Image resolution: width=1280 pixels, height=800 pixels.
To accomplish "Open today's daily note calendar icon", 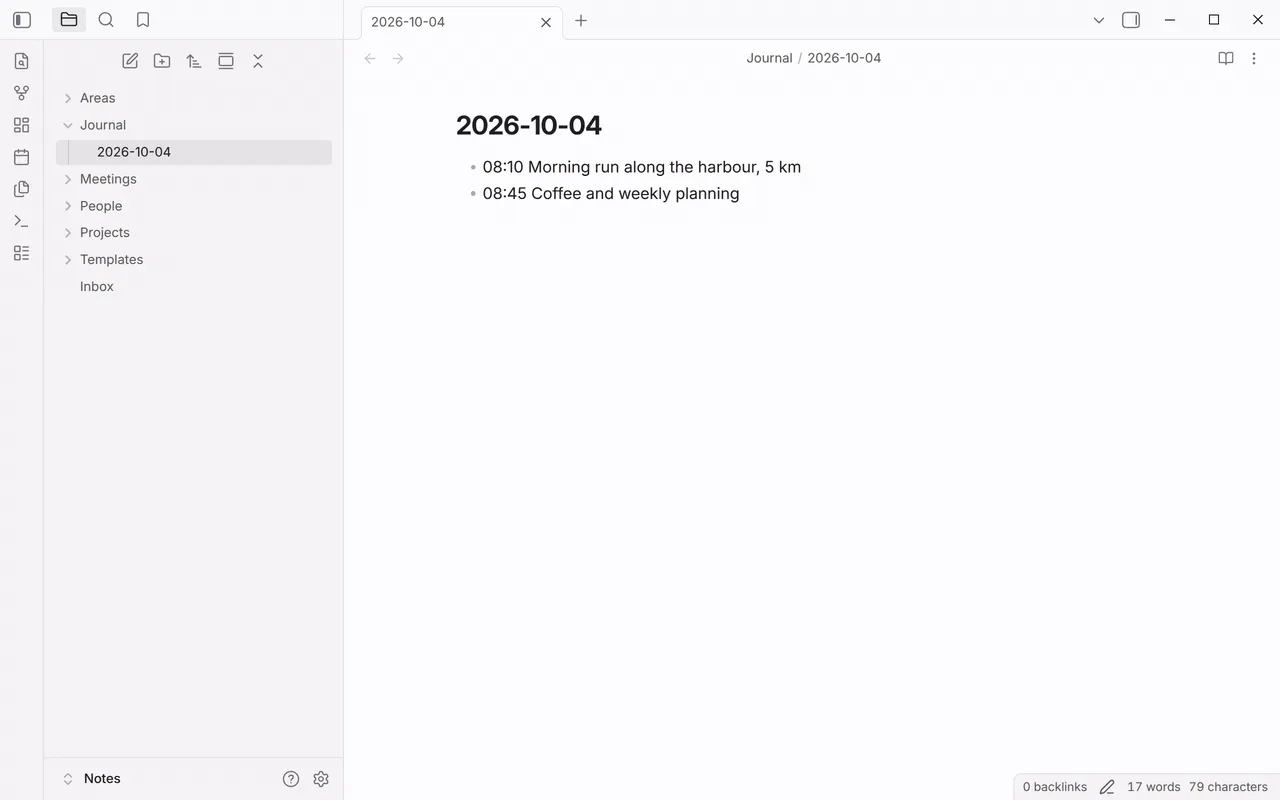I will (22, 157).
